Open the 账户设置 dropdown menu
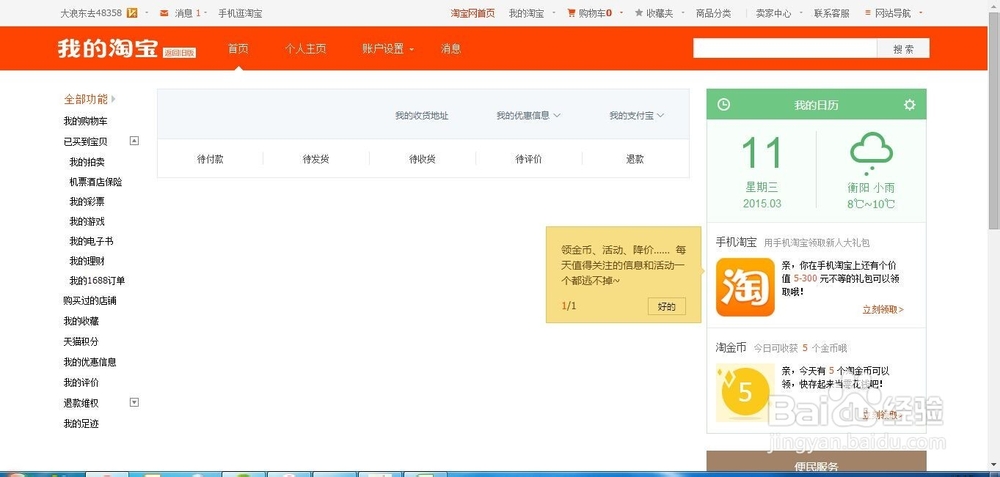 click(388, 48)
